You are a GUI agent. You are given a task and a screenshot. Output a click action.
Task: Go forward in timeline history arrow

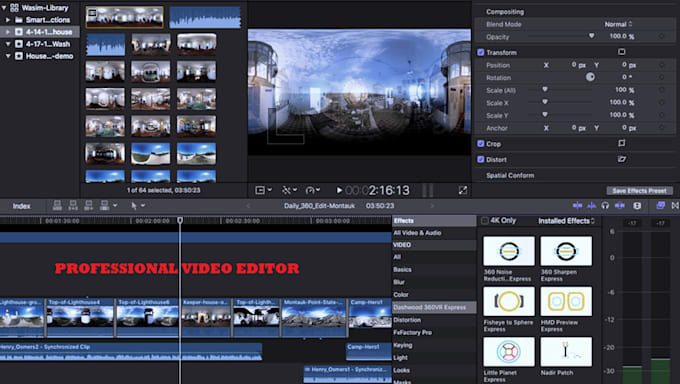432,206
